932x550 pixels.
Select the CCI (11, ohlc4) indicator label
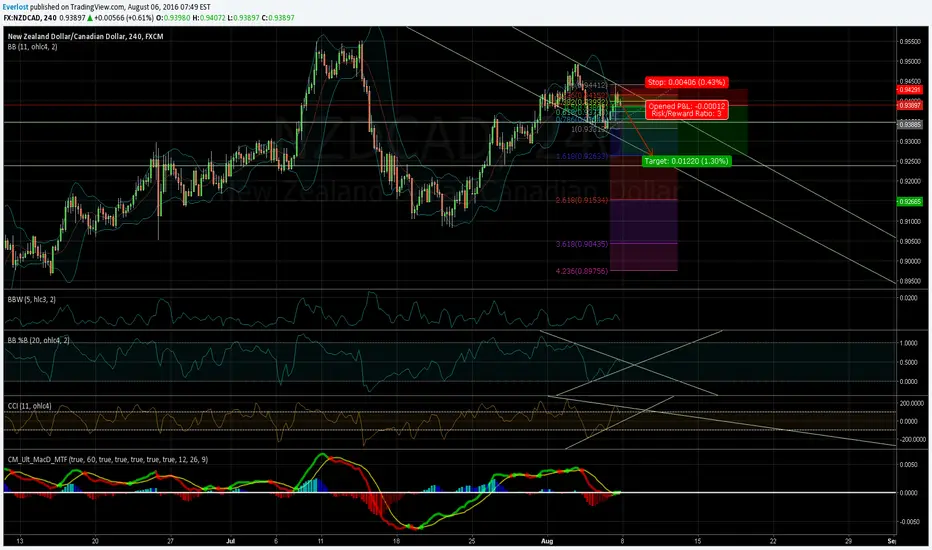(30, 406)
